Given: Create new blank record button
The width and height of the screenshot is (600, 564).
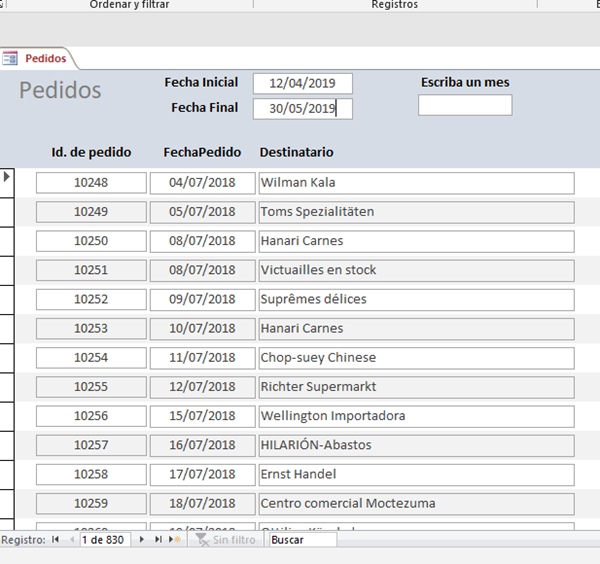Looking at the screenshot, I should (x=175, y=540).
